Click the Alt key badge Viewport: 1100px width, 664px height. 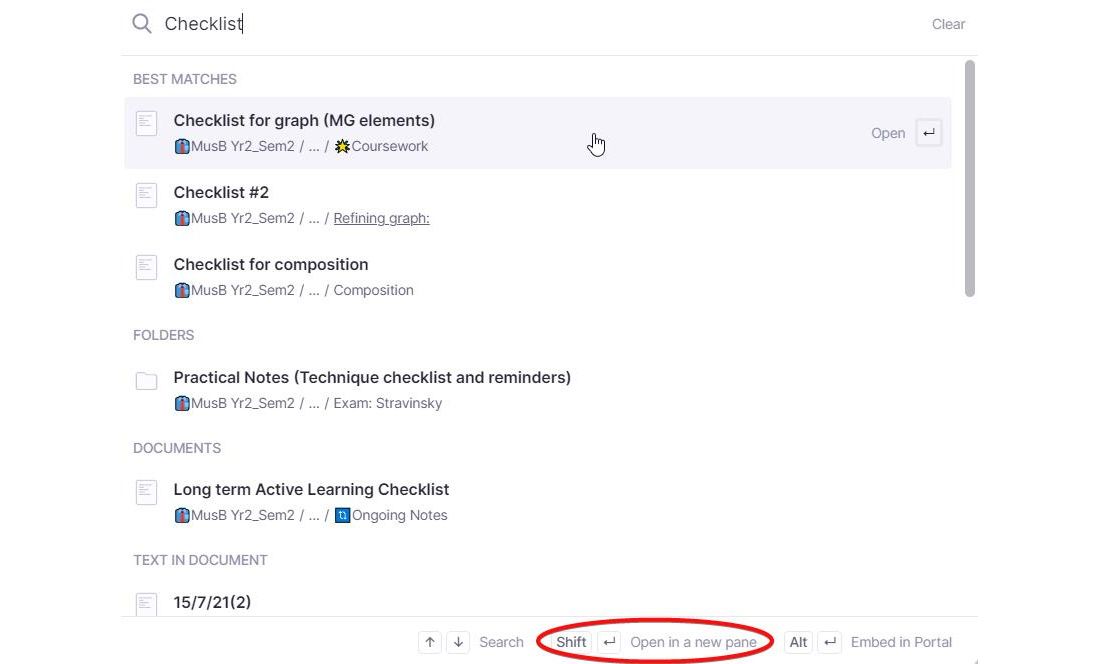tap(798, 642)
